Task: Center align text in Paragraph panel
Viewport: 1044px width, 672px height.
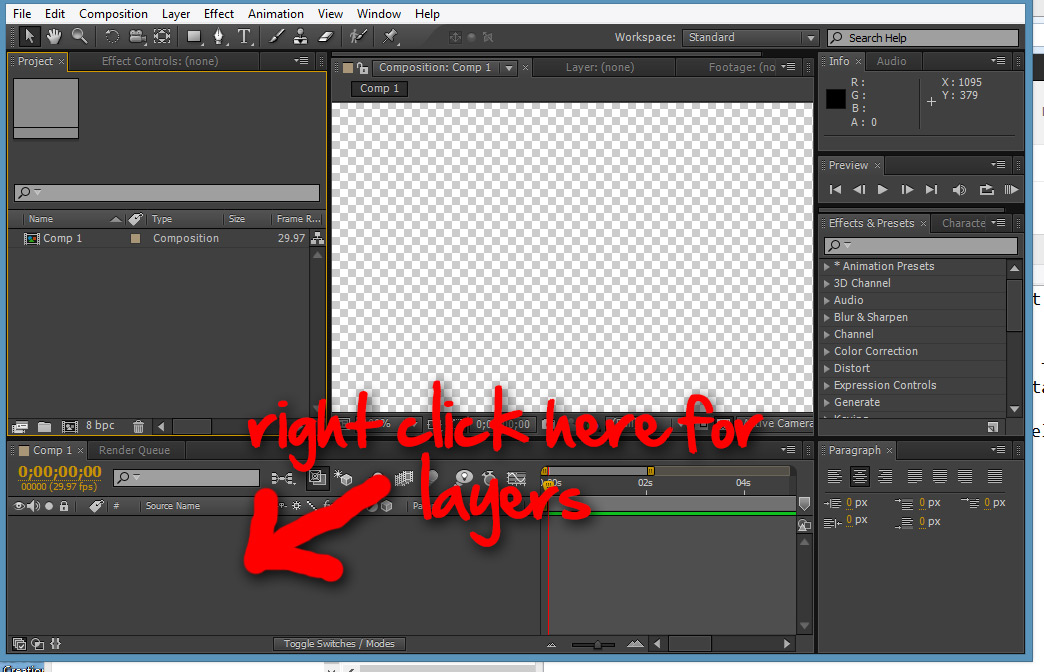Action: click(860, 476)
